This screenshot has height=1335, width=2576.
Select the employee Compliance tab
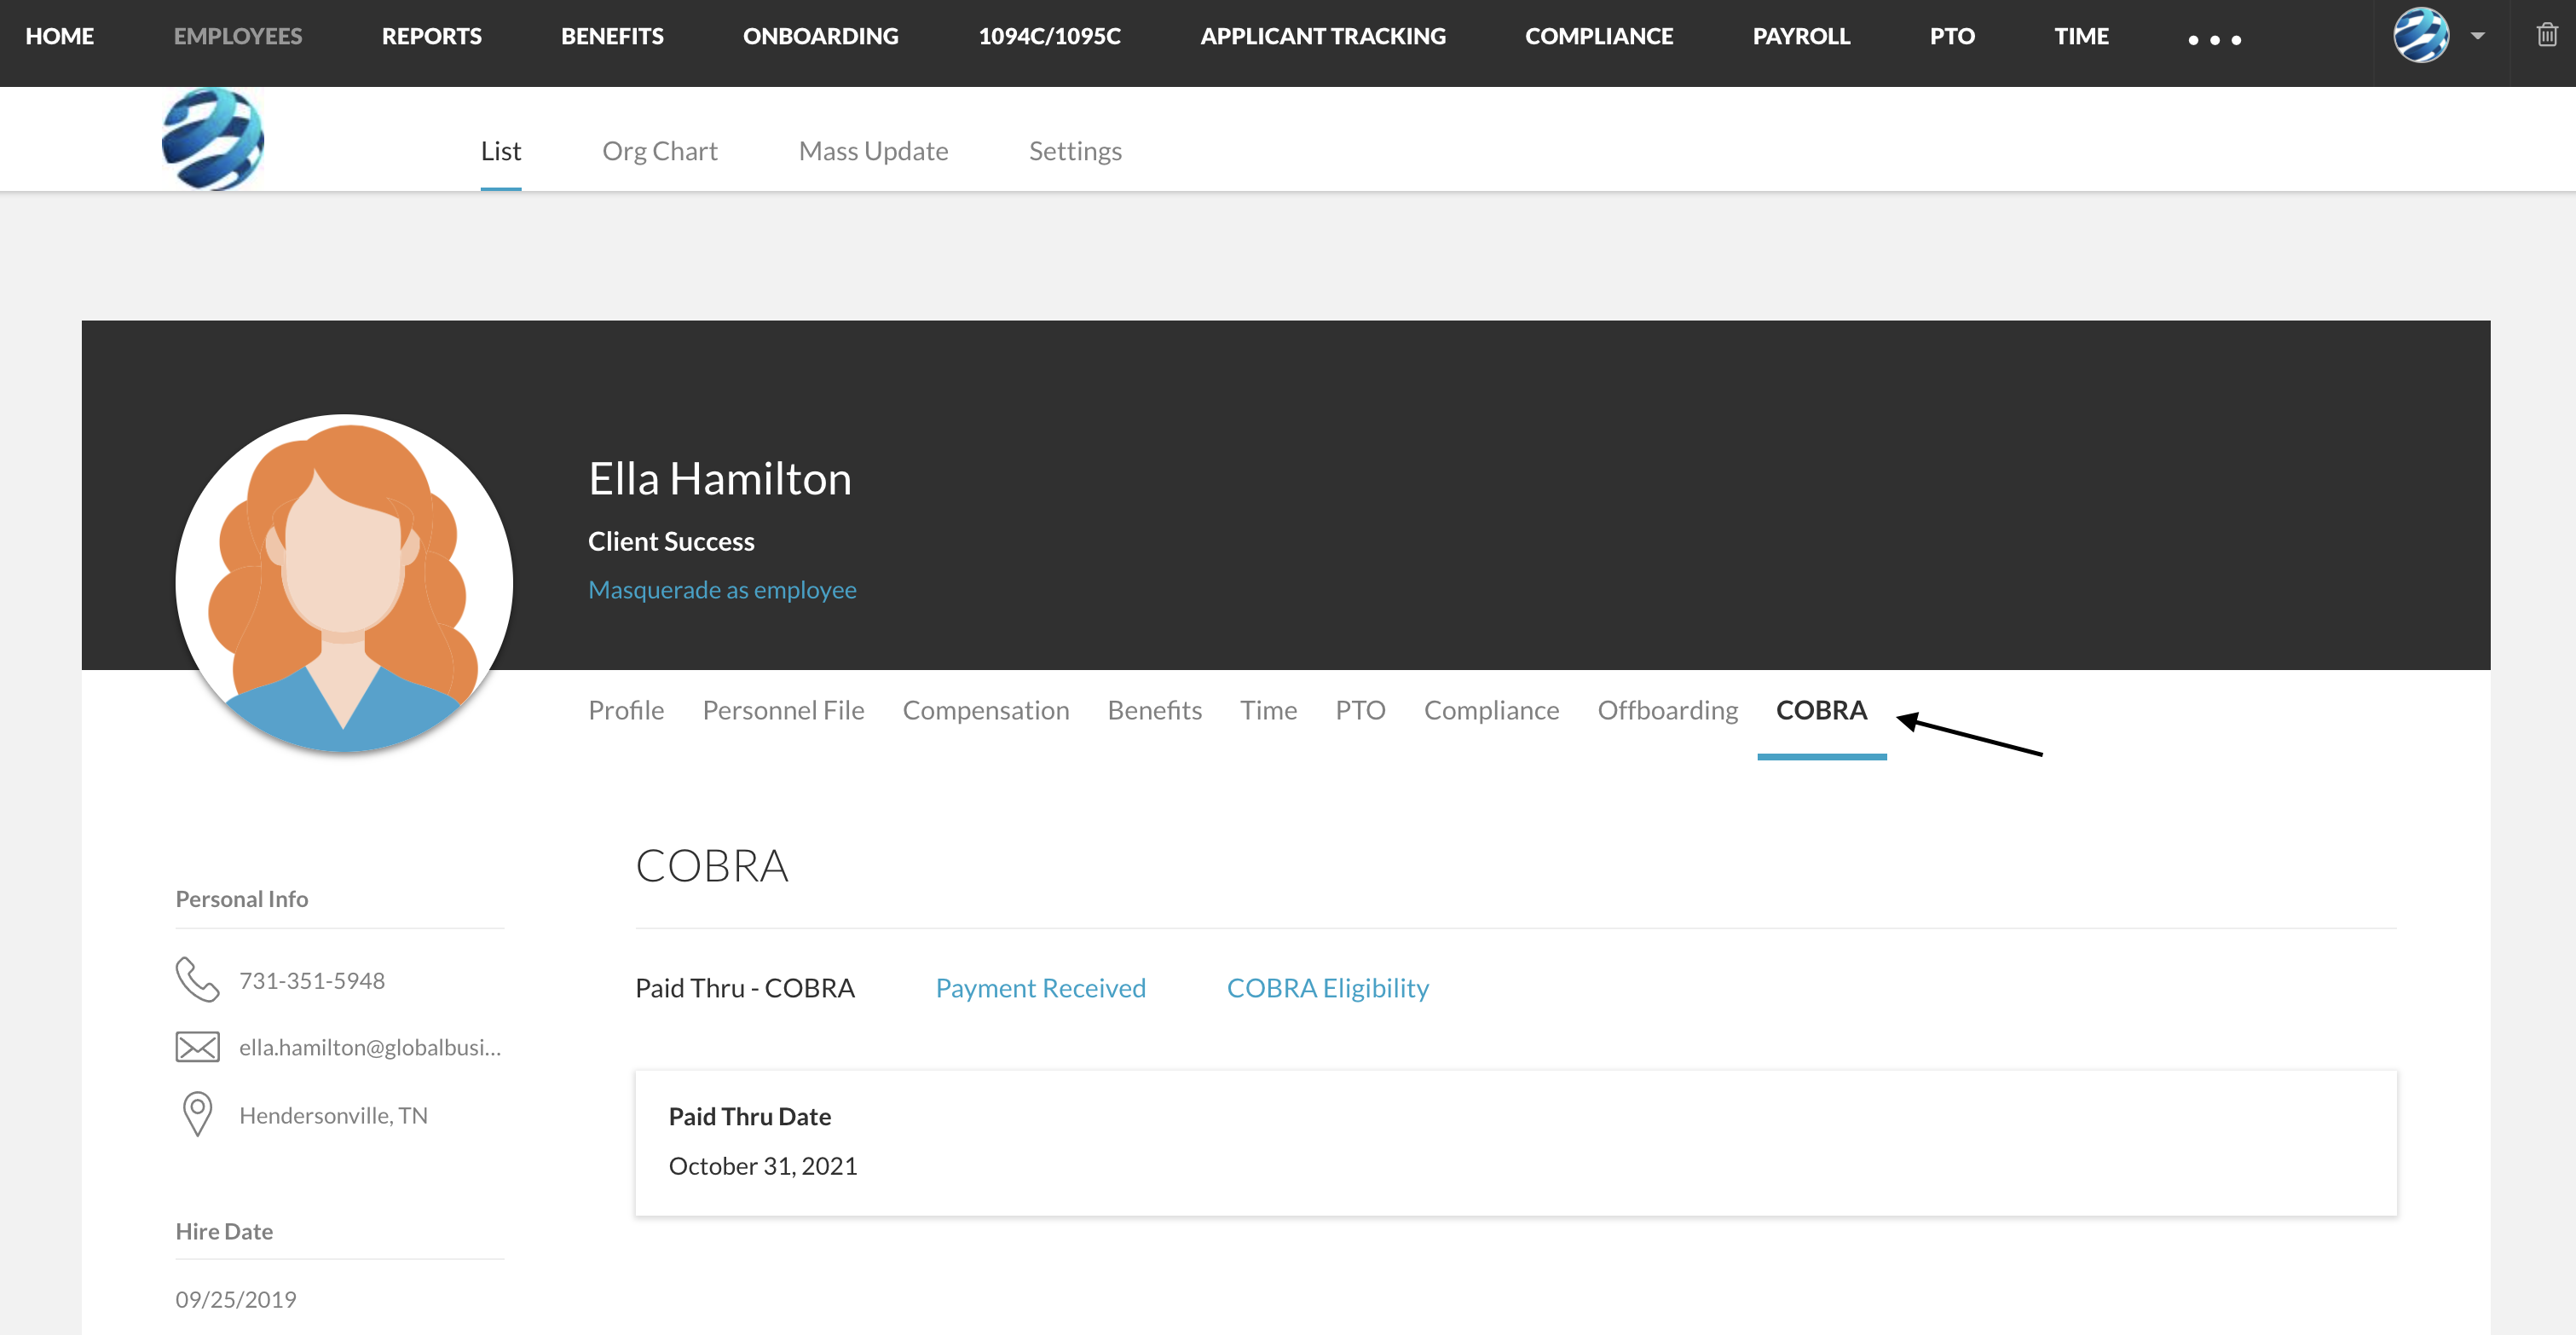coord(1491,710)
